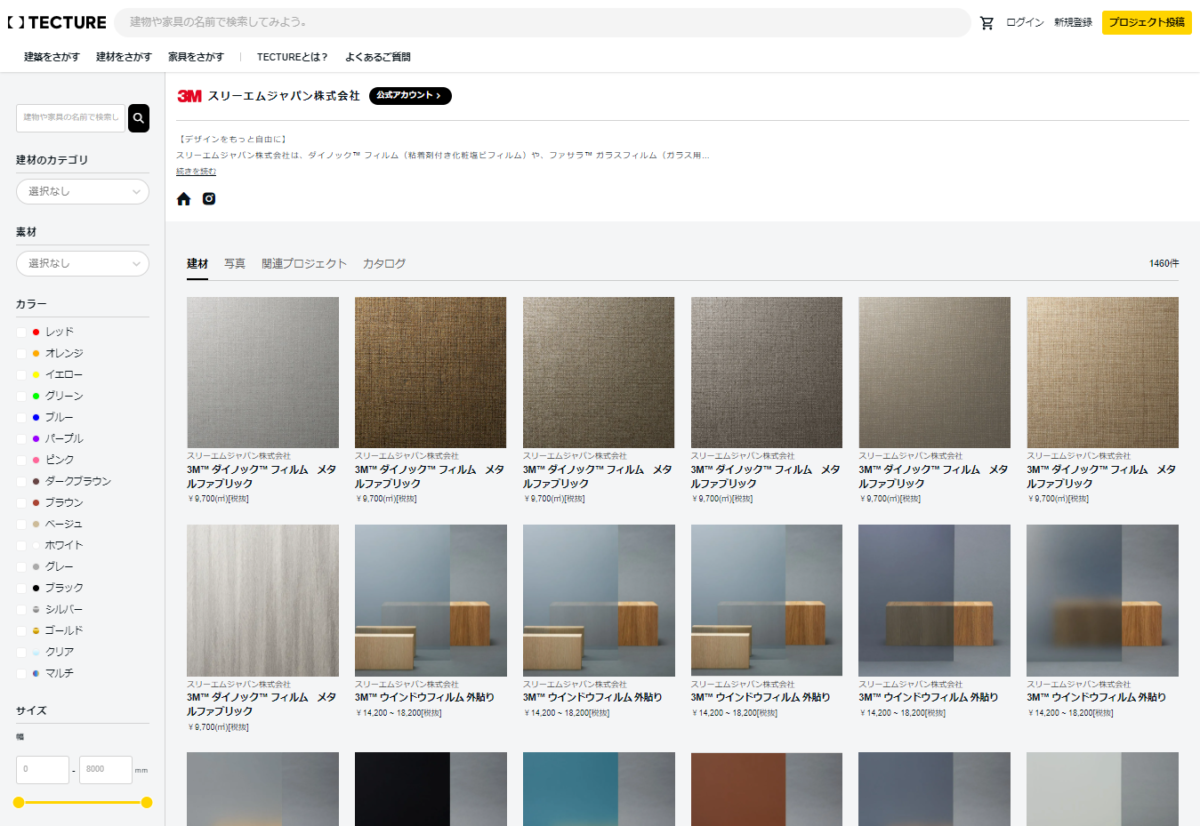Open the カタログ tab

click(384, 264)
